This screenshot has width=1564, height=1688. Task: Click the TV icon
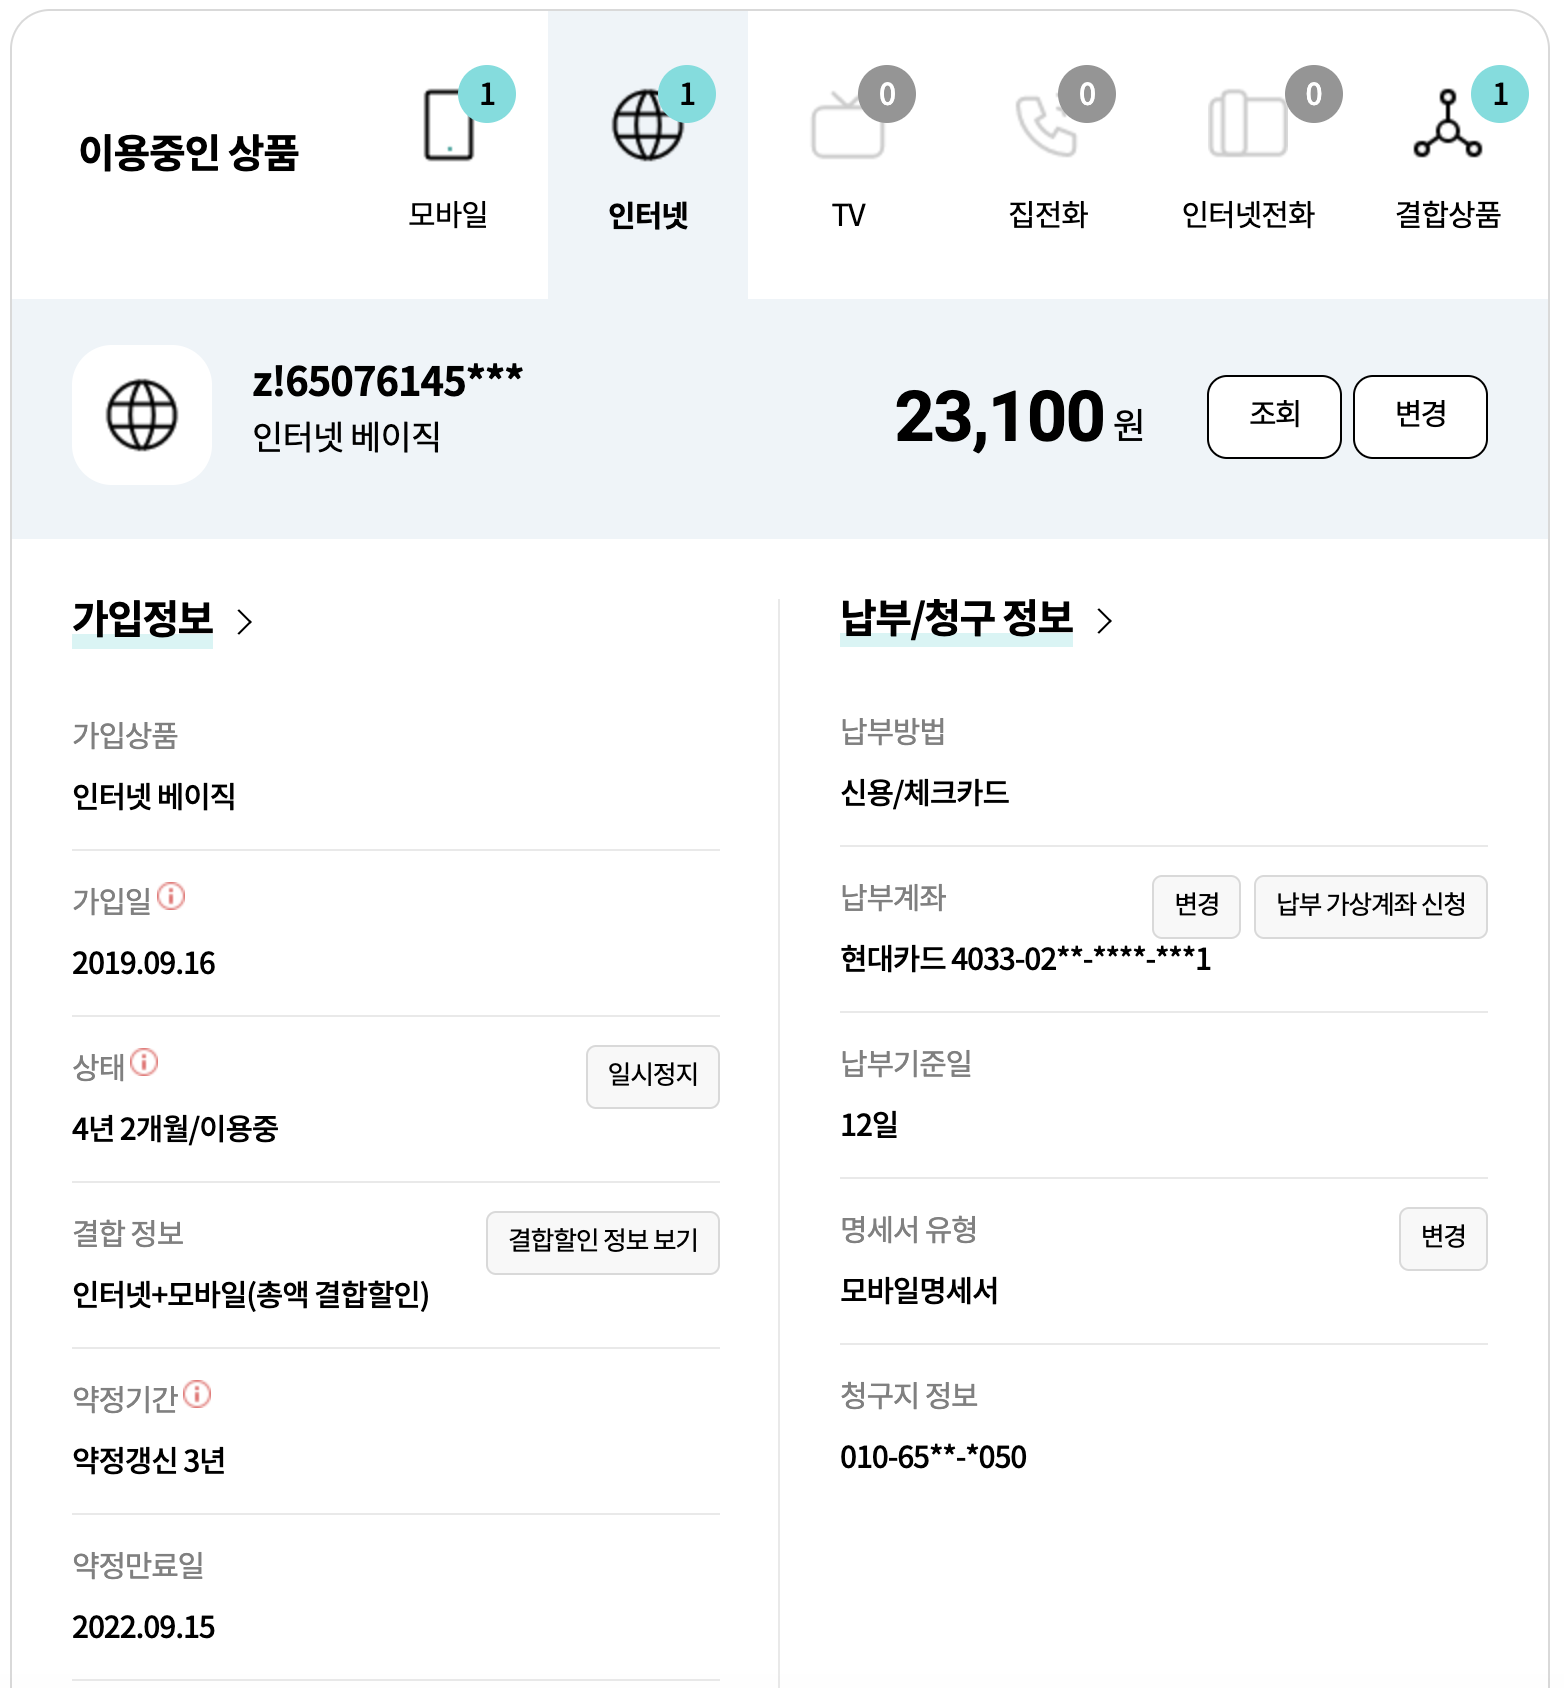(x=848, y=128)
